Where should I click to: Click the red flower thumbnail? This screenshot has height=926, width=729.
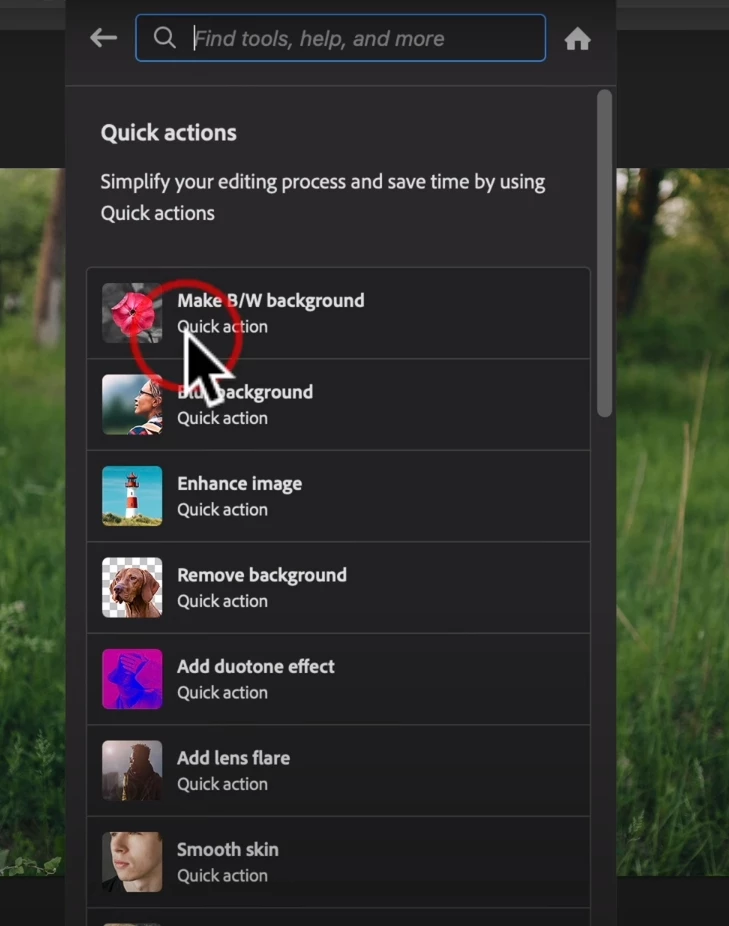click(x=132, y=313)
